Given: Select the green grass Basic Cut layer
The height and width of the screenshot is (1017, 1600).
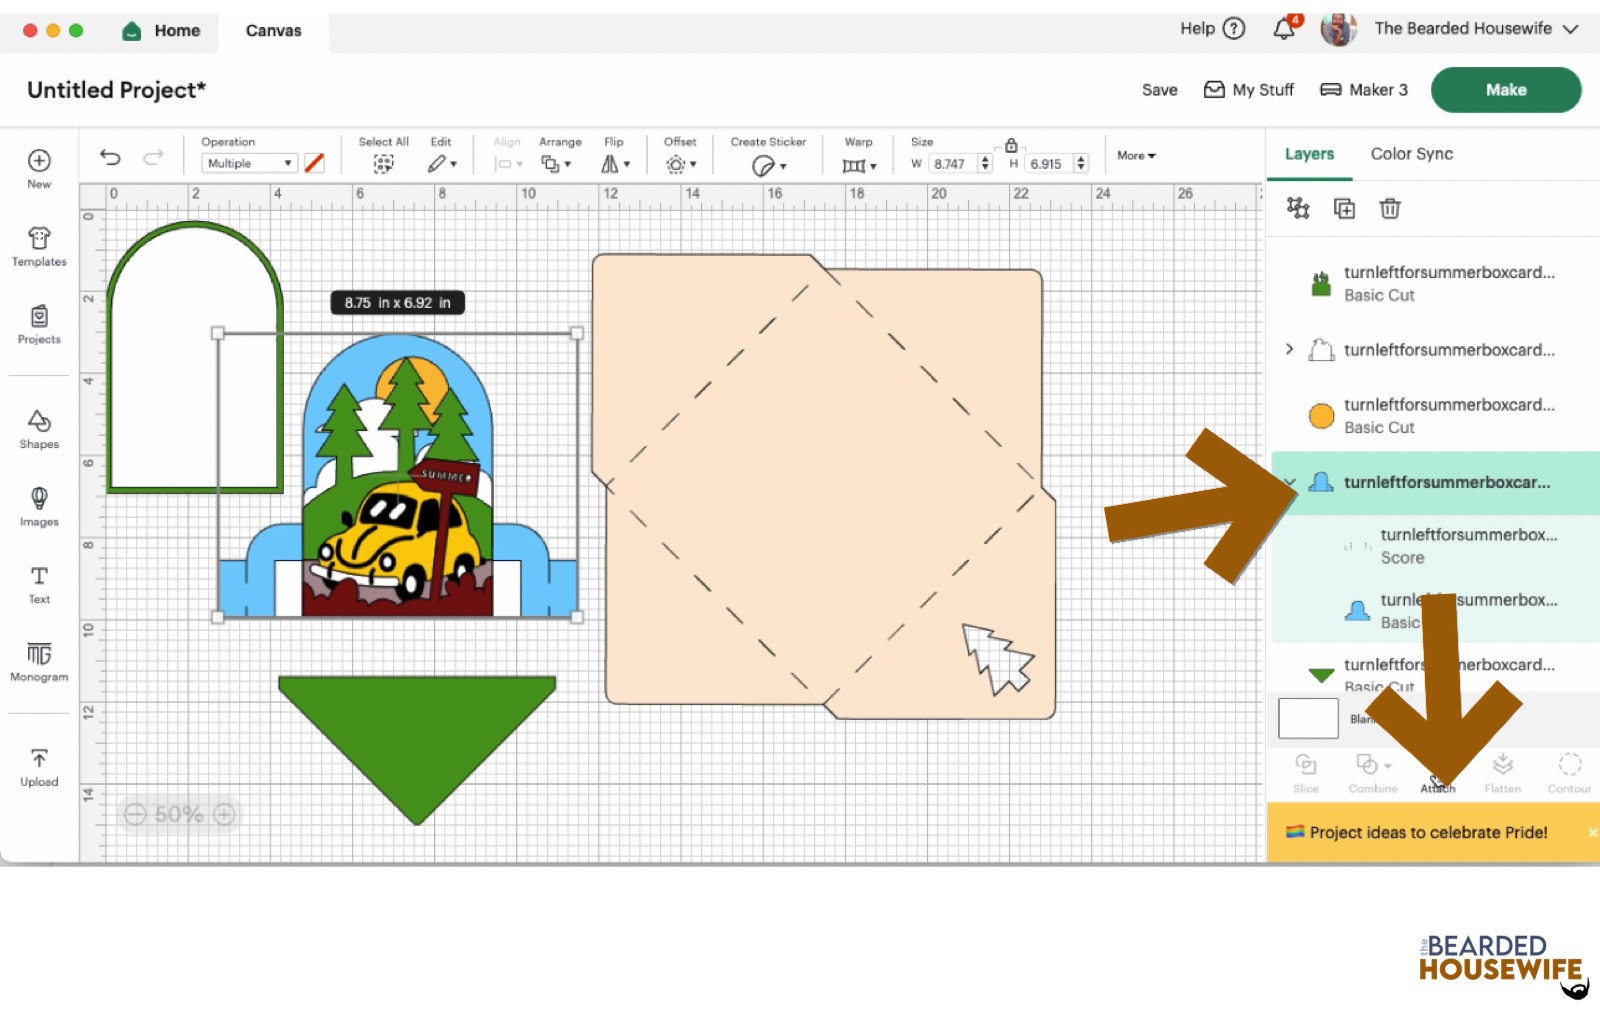Looking at the screenshot, I should pyautogui.click(x=1435, y=283).
